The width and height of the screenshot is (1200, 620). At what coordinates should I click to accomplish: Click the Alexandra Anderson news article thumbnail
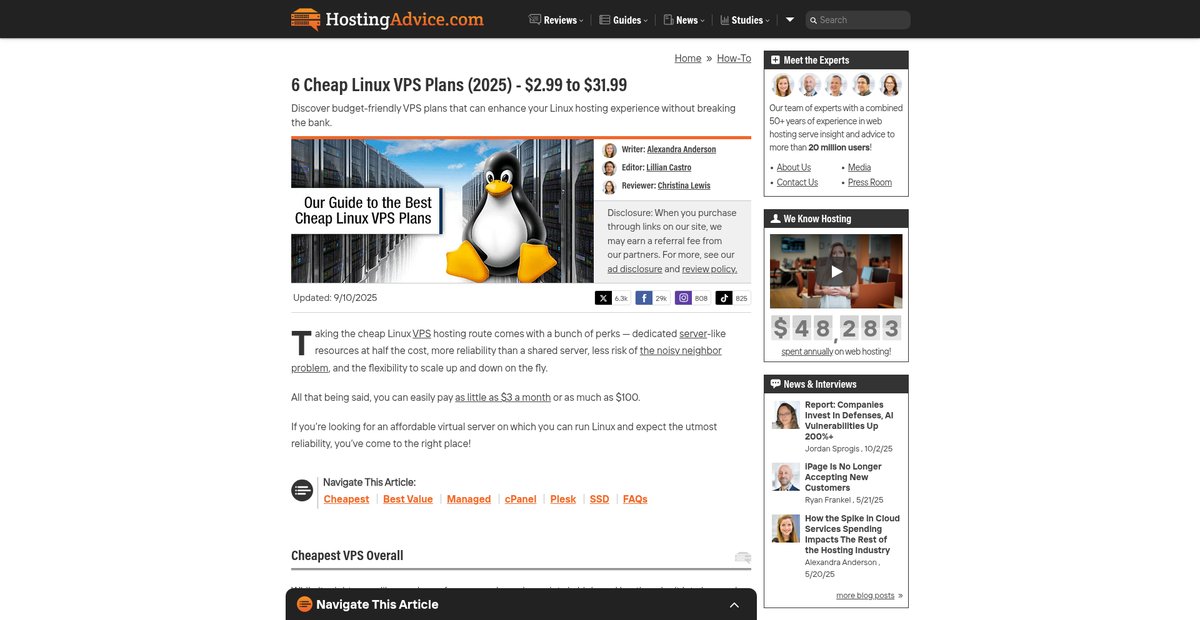(786, 529)
